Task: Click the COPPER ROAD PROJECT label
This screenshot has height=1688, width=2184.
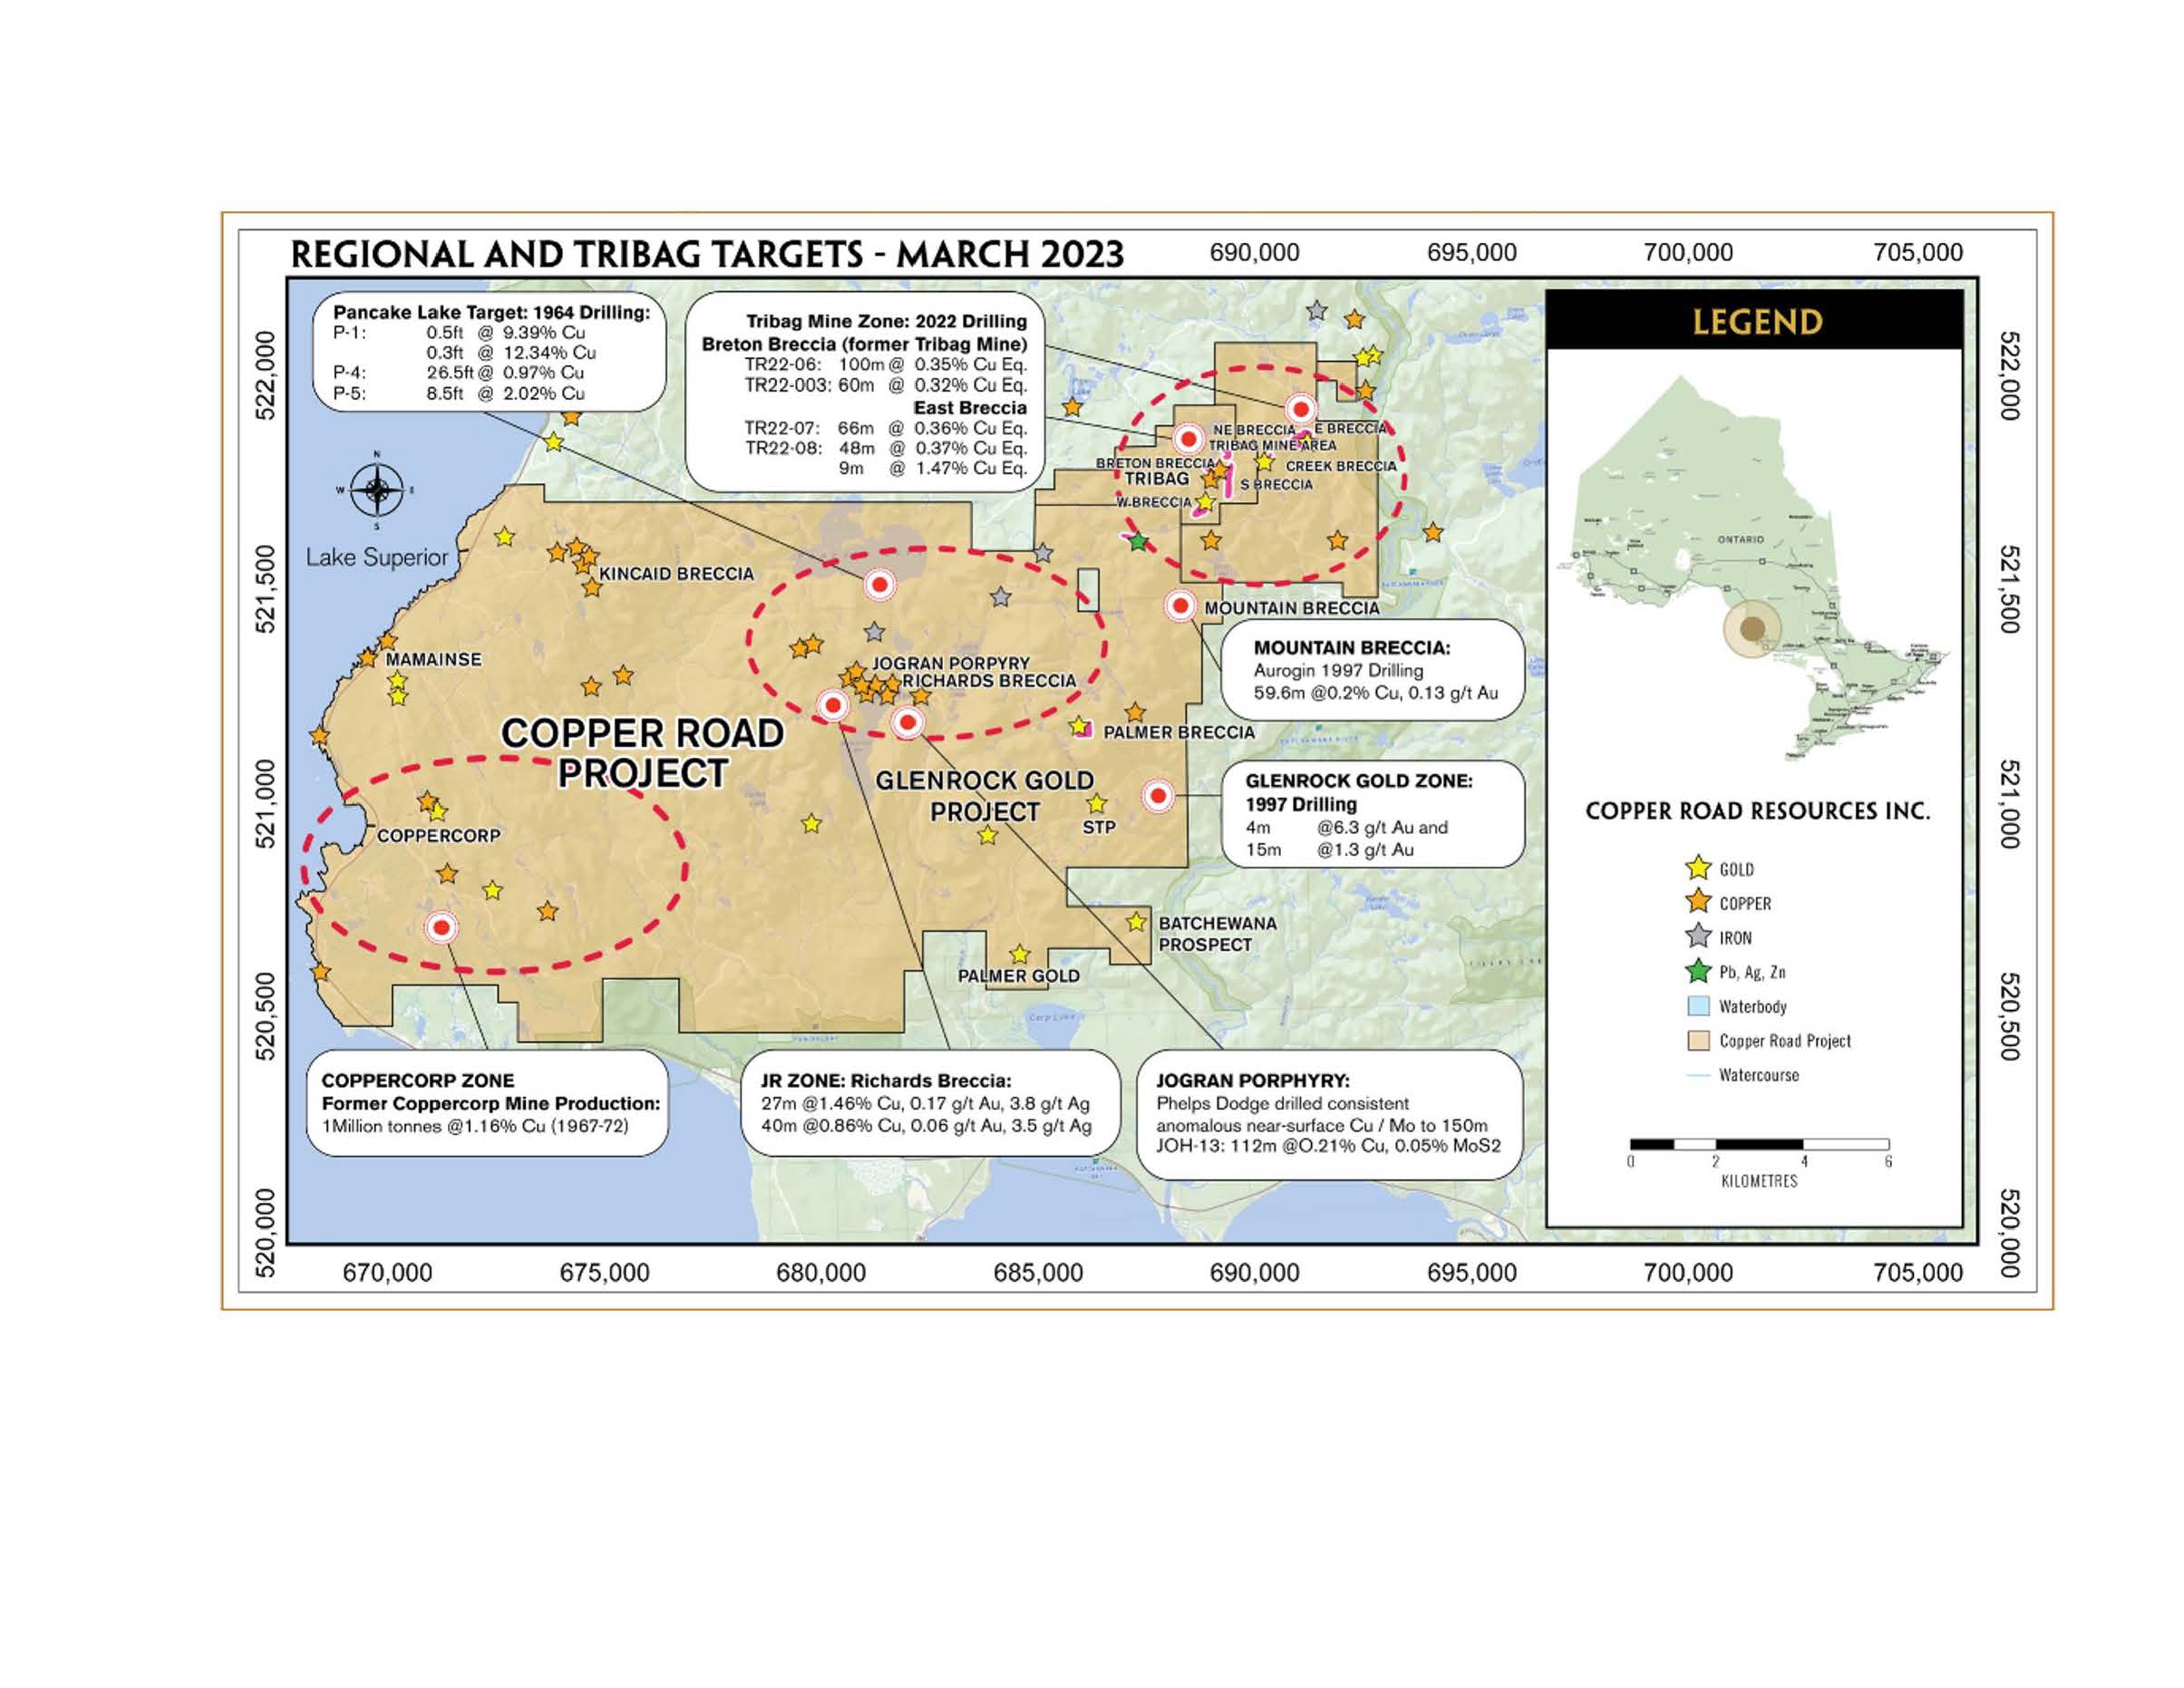Action: pyautogui.click(x=642, y=752)
